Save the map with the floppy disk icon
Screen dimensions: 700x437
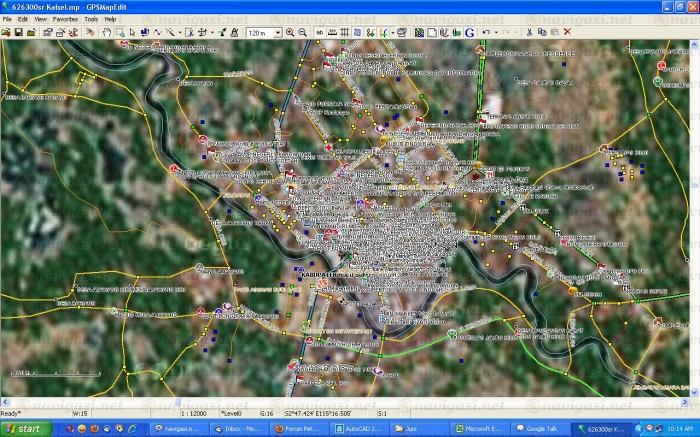tap(19, 32)
